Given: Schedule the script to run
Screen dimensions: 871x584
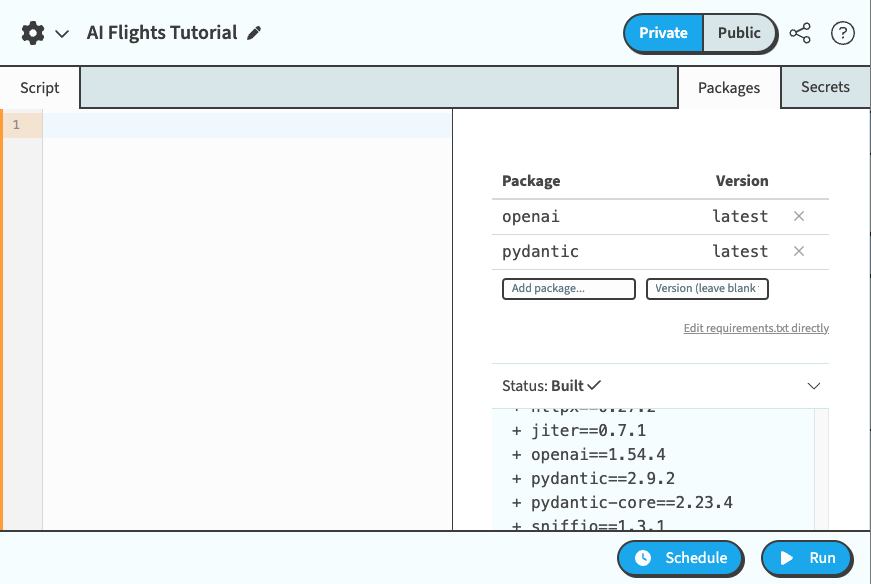Looking at the screenshot, I should pos(680,559).
